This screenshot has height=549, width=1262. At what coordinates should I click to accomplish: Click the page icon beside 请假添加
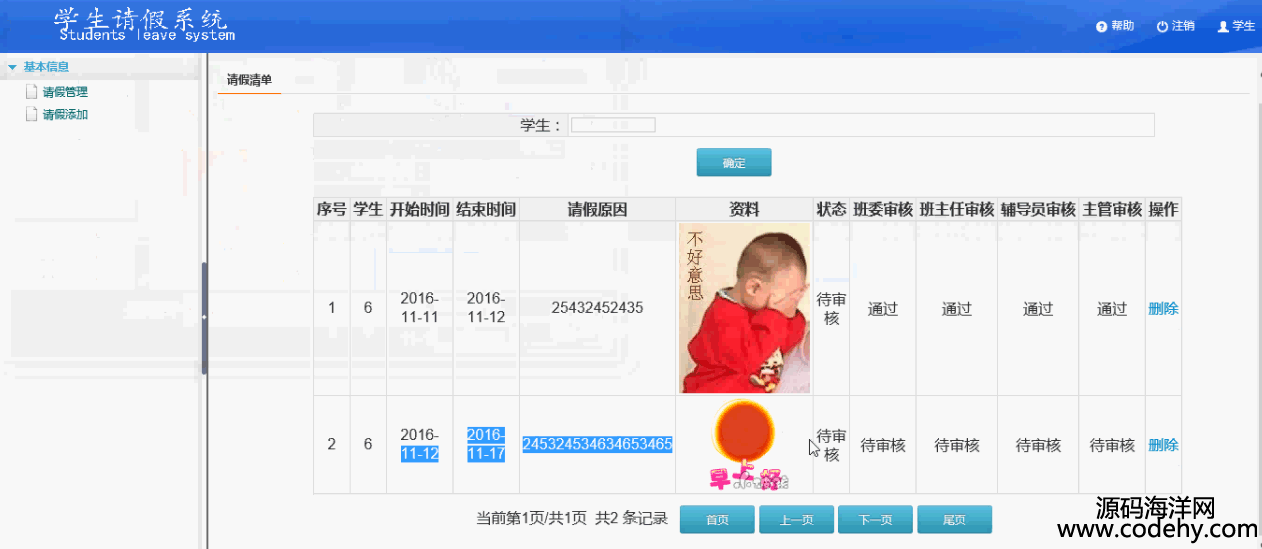pyautogui.click(x=31, y=114)
